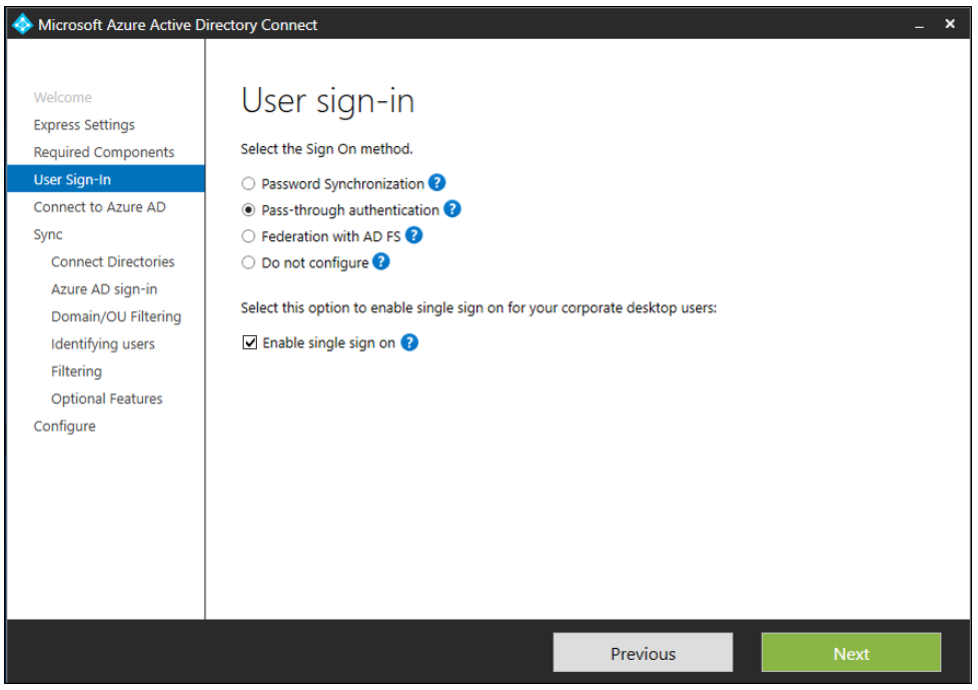Choose the Do not configure option
Screen dimensions: 978x690
248,263
